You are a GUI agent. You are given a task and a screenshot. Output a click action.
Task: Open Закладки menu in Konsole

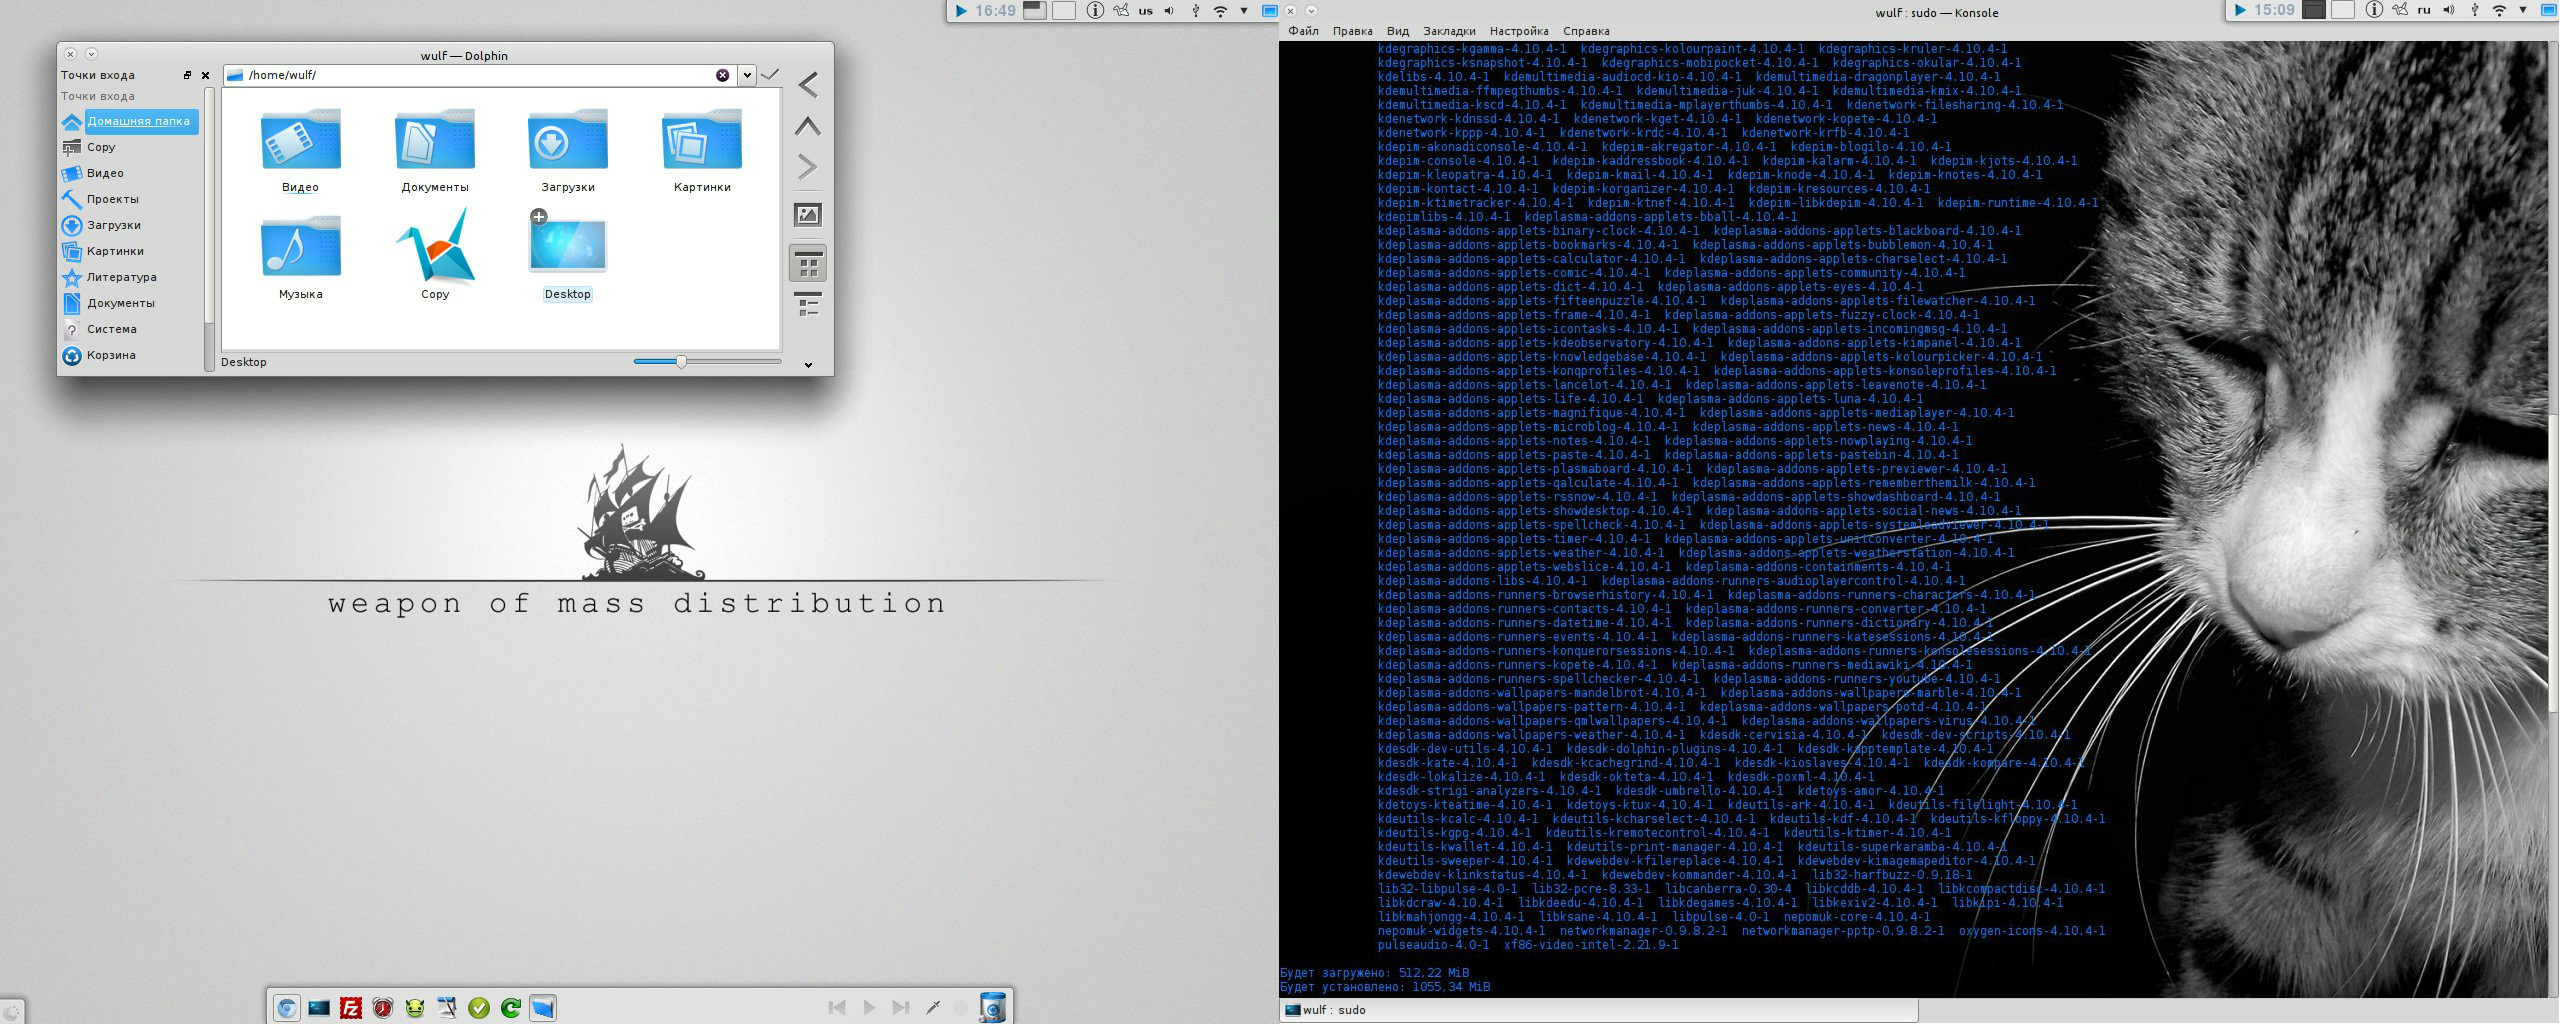click(1449, 31)
